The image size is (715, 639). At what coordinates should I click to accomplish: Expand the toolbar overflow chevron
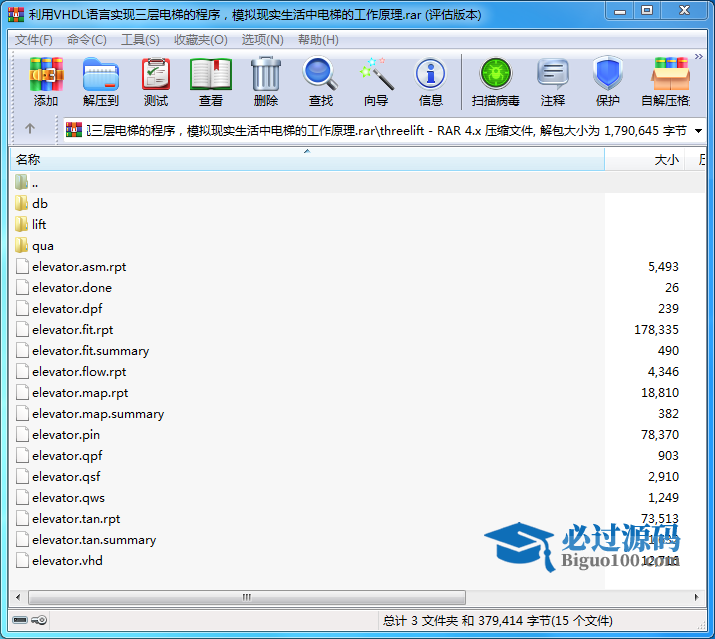(x=699, y=57)
